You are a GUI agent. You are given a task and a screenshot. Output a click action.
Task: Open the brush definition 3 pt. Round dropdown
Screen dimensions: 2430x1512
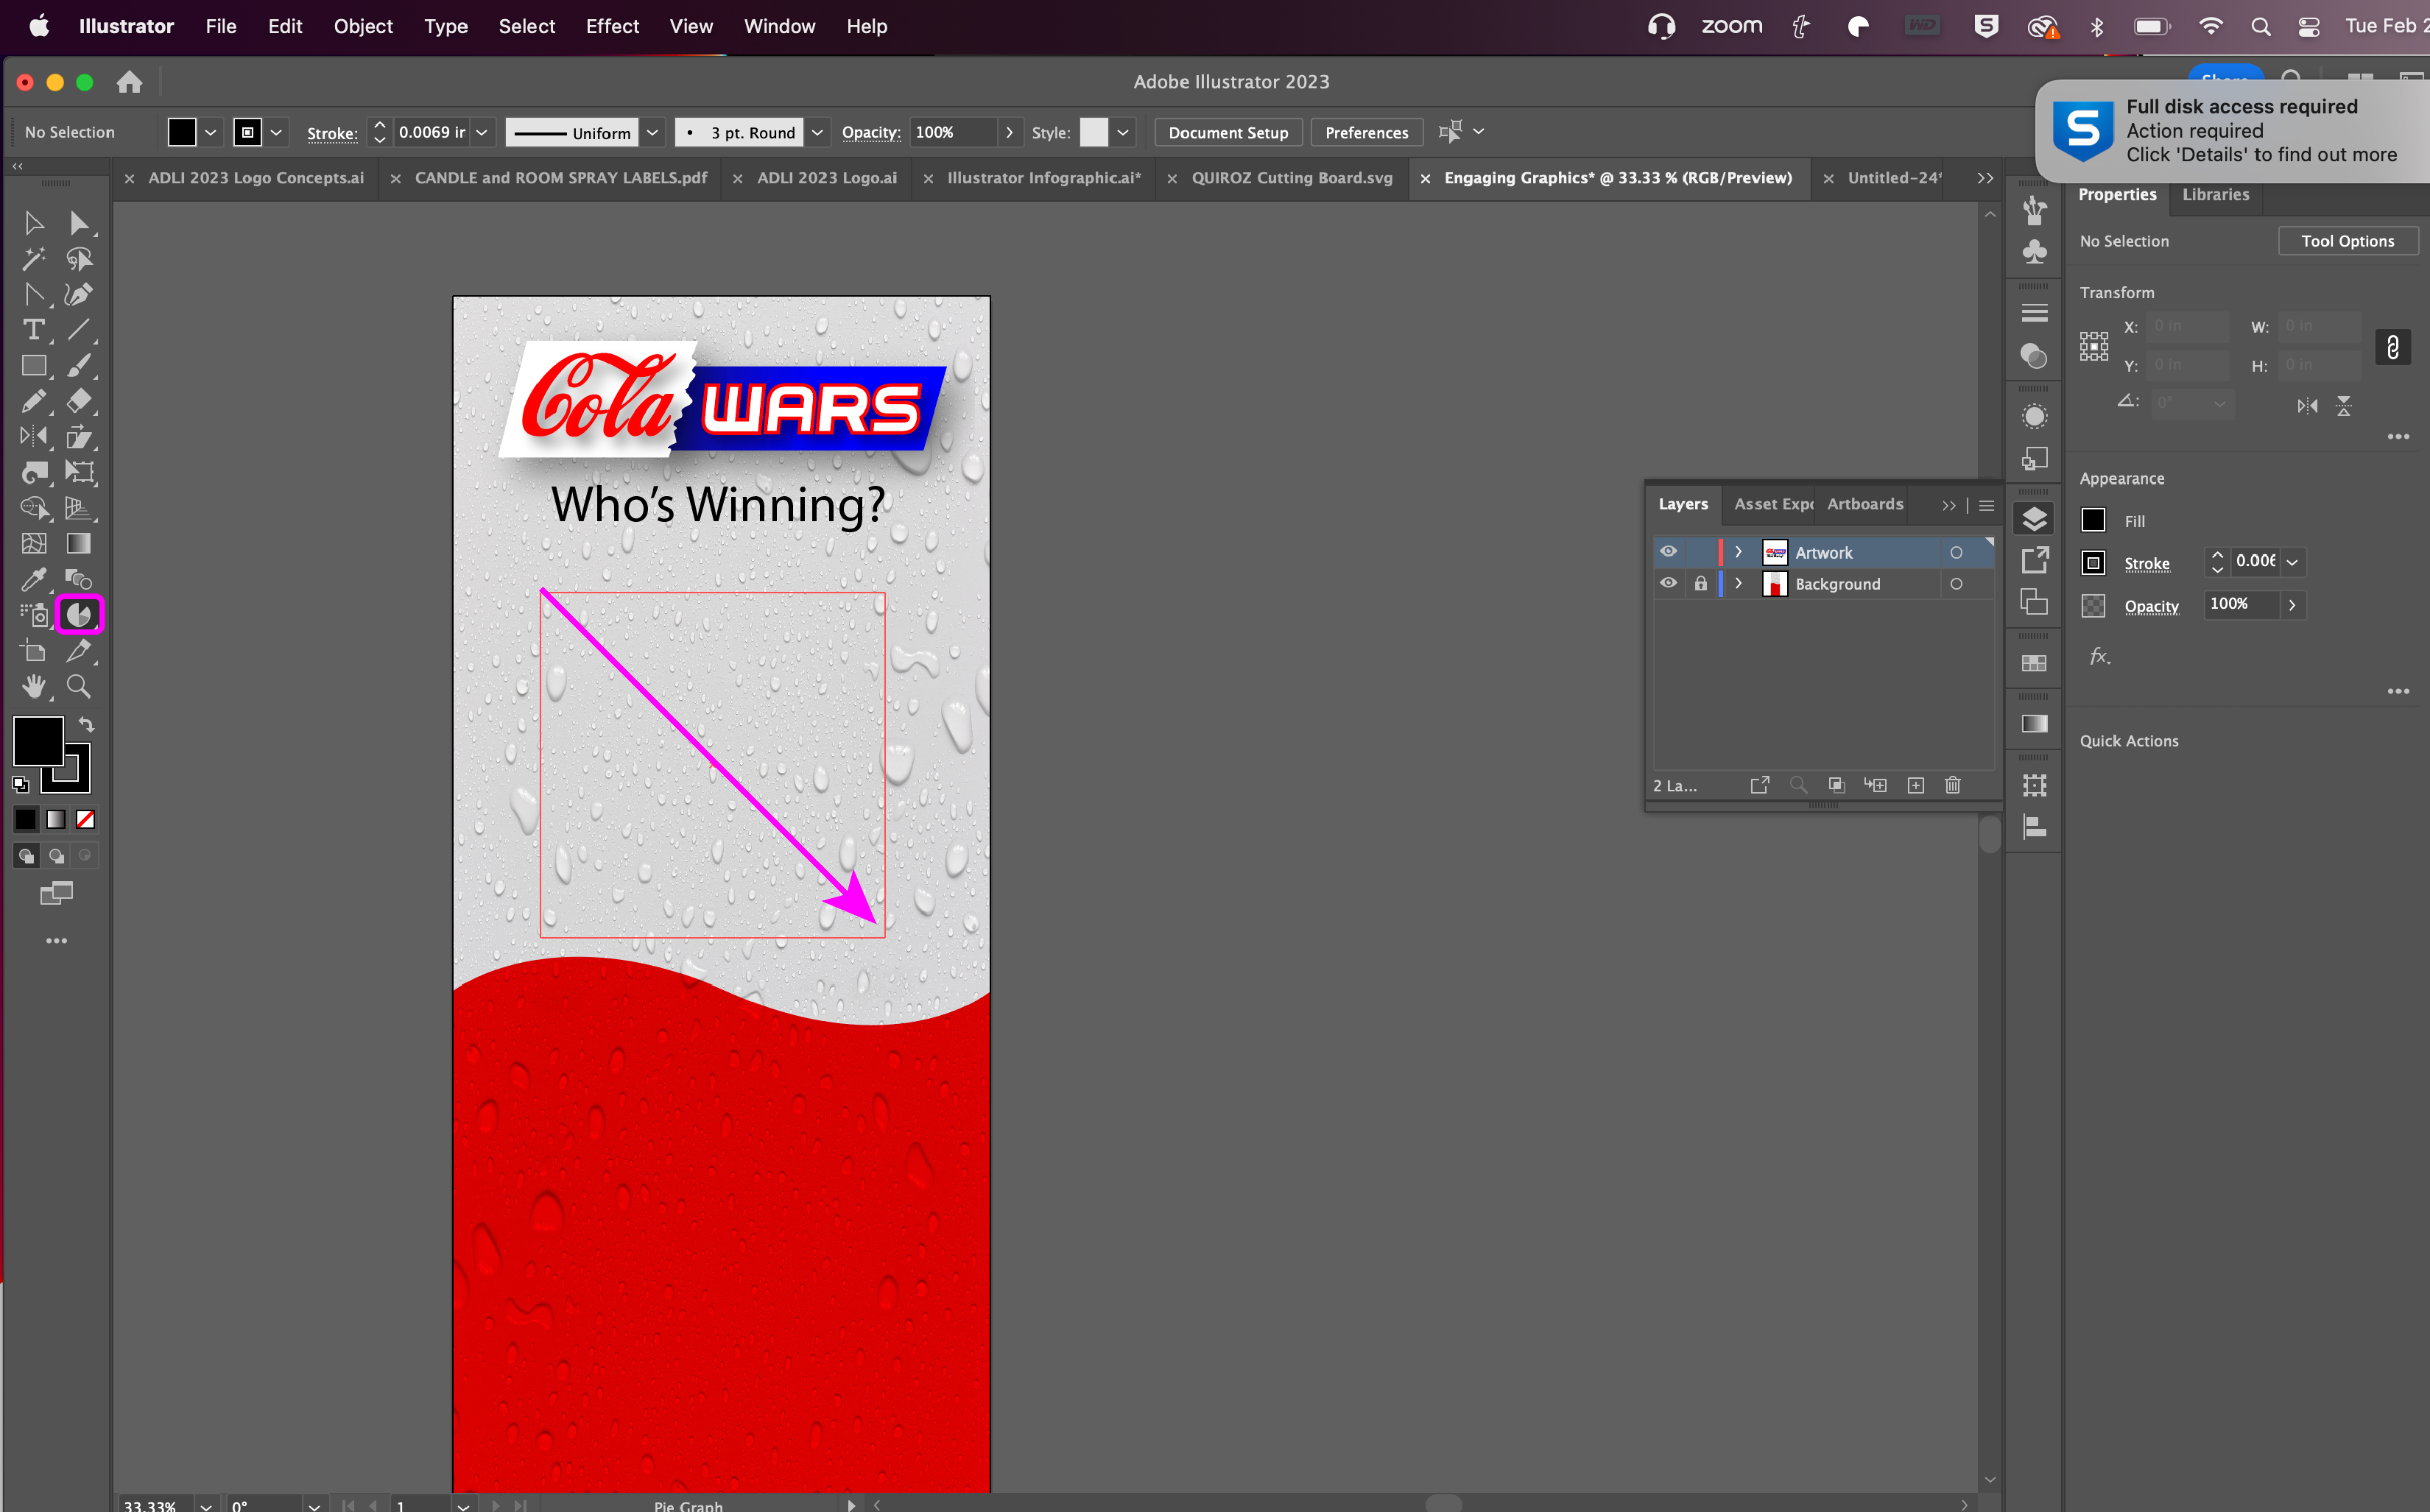pyautogui.click(x=817, y=132)
